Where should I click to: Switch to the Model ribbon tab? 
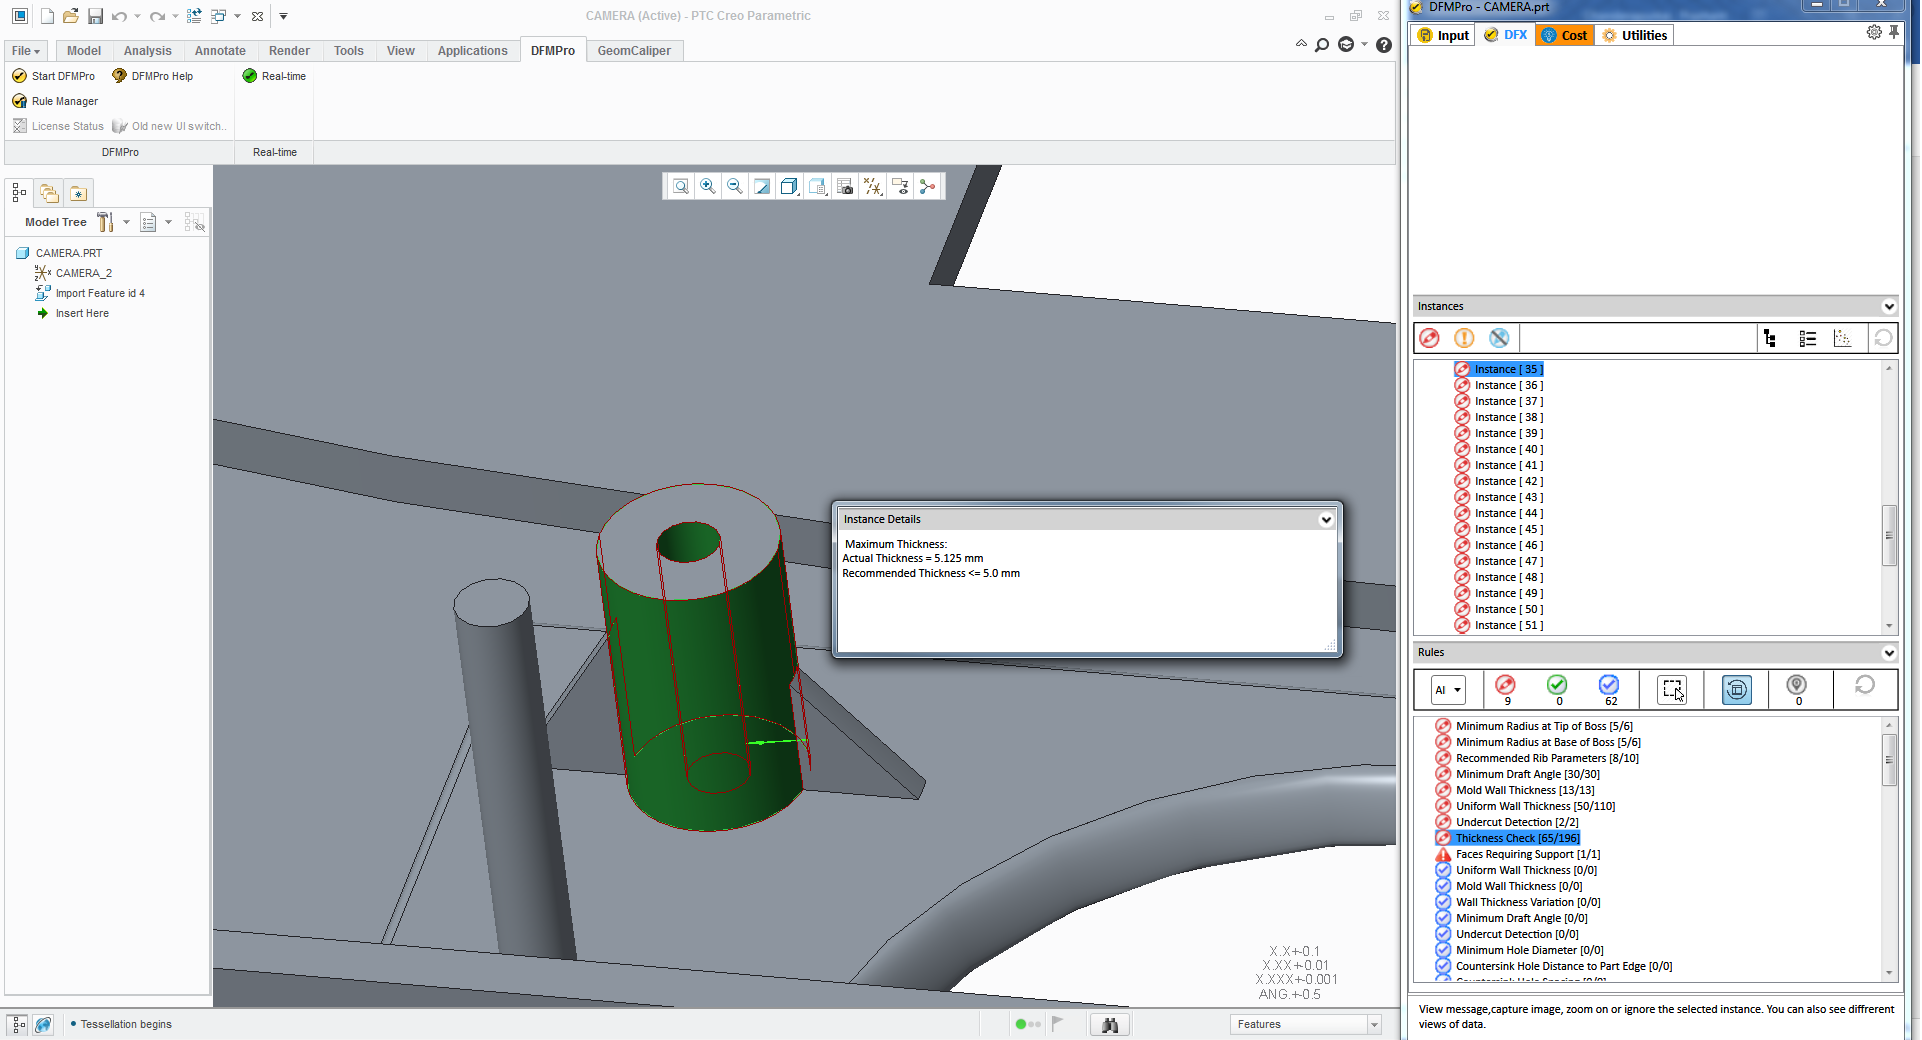[x=84, y=51]
